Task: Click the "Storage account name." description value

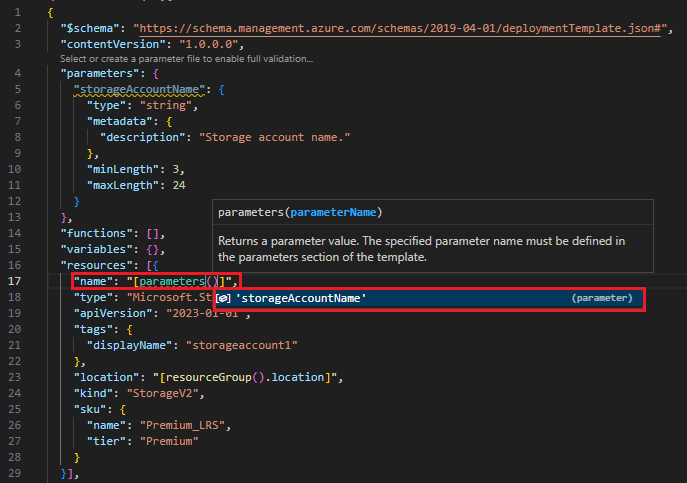Action: pyautogui.click(x=275, y=137)
